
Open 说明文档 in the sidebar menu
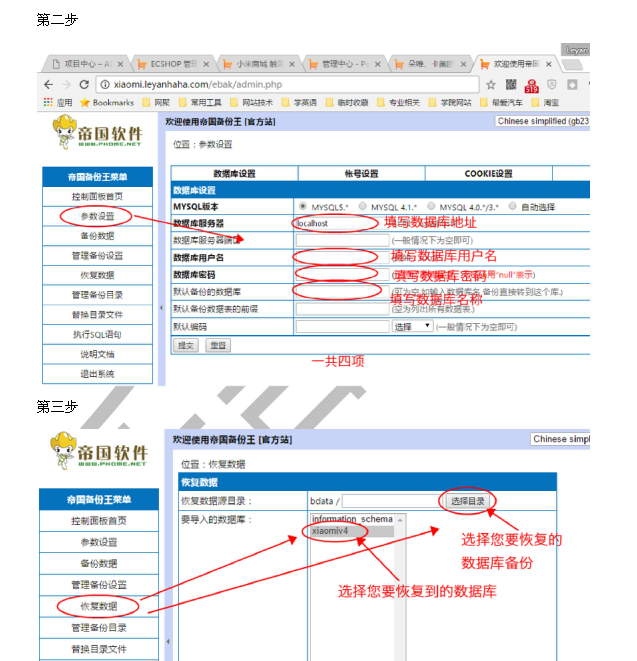pyautogui.click(x=97, y=354)
